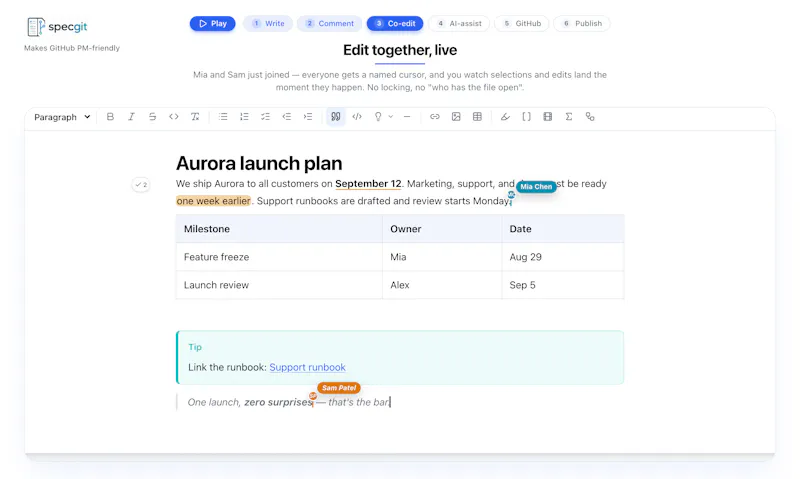Click the 'Owner' table header cell
Image resolution: width=800 pixels, height=479 pixels.
(x=442, y=229)
